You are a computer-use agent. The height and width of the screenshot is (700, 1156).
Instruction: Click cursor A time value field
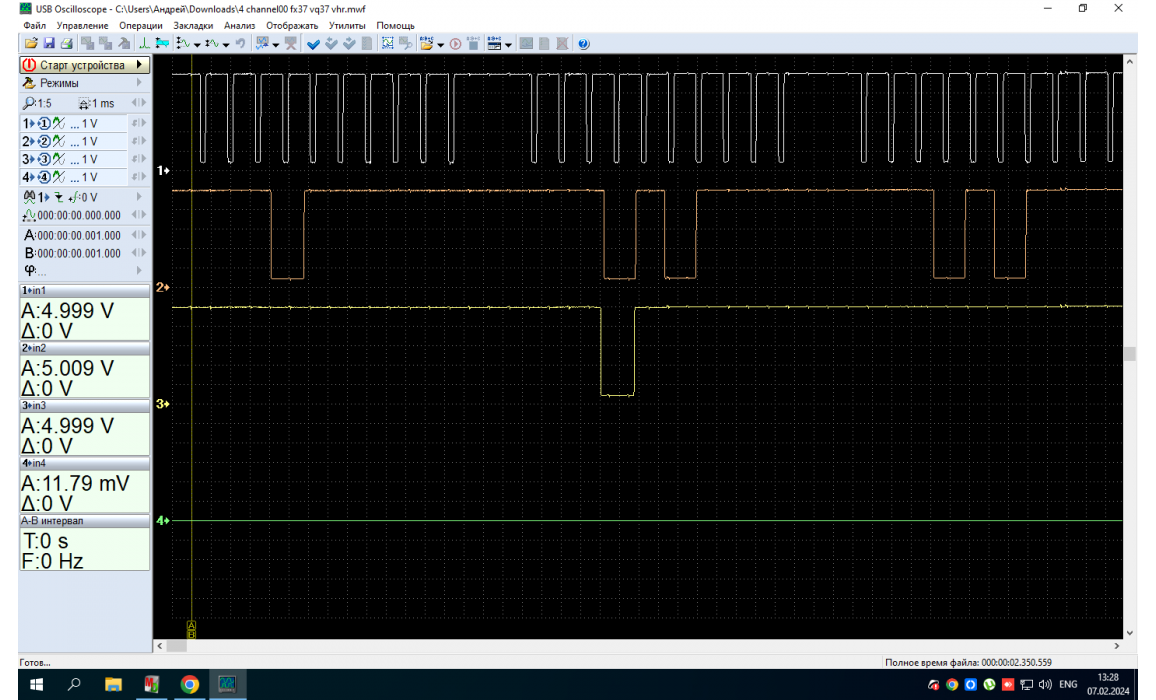click(x=78, y=235)
